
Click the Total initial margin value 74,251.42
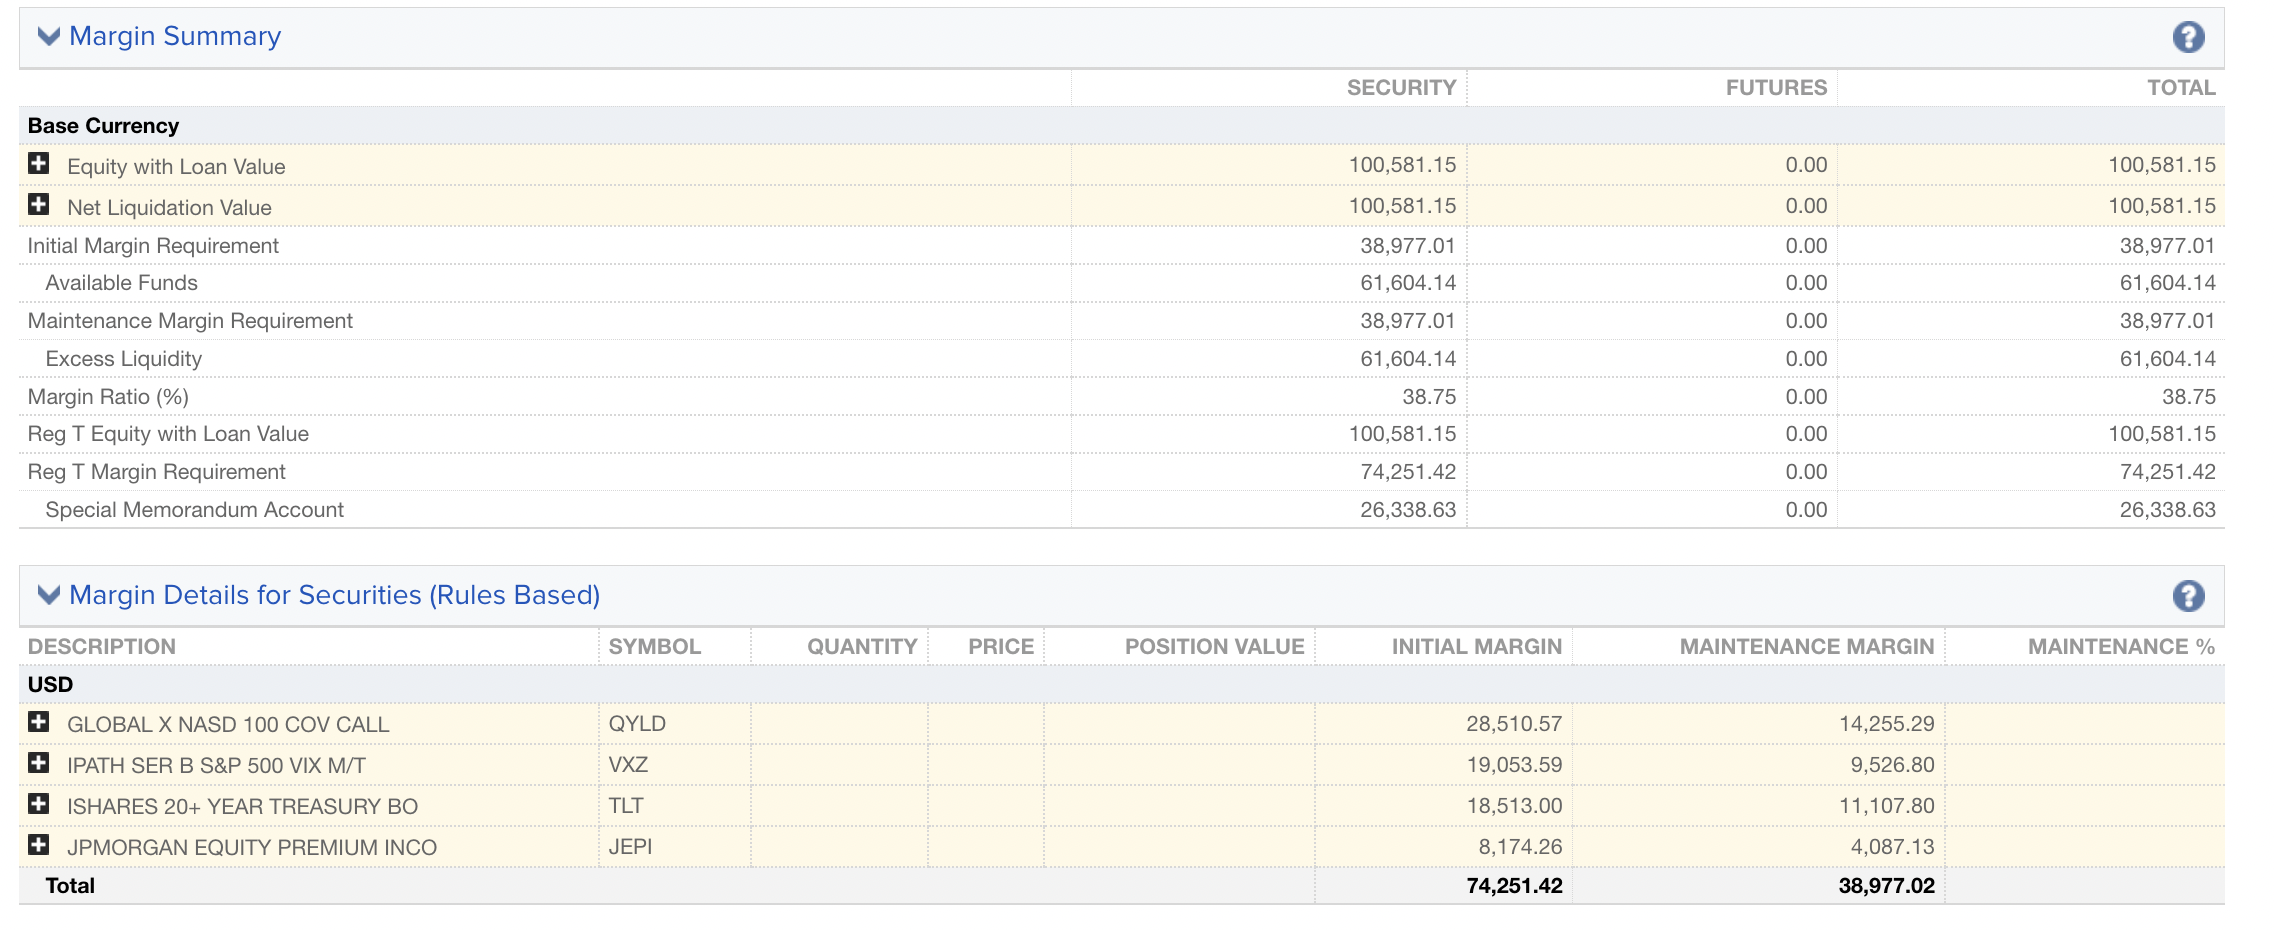[x=1514, y=886]
